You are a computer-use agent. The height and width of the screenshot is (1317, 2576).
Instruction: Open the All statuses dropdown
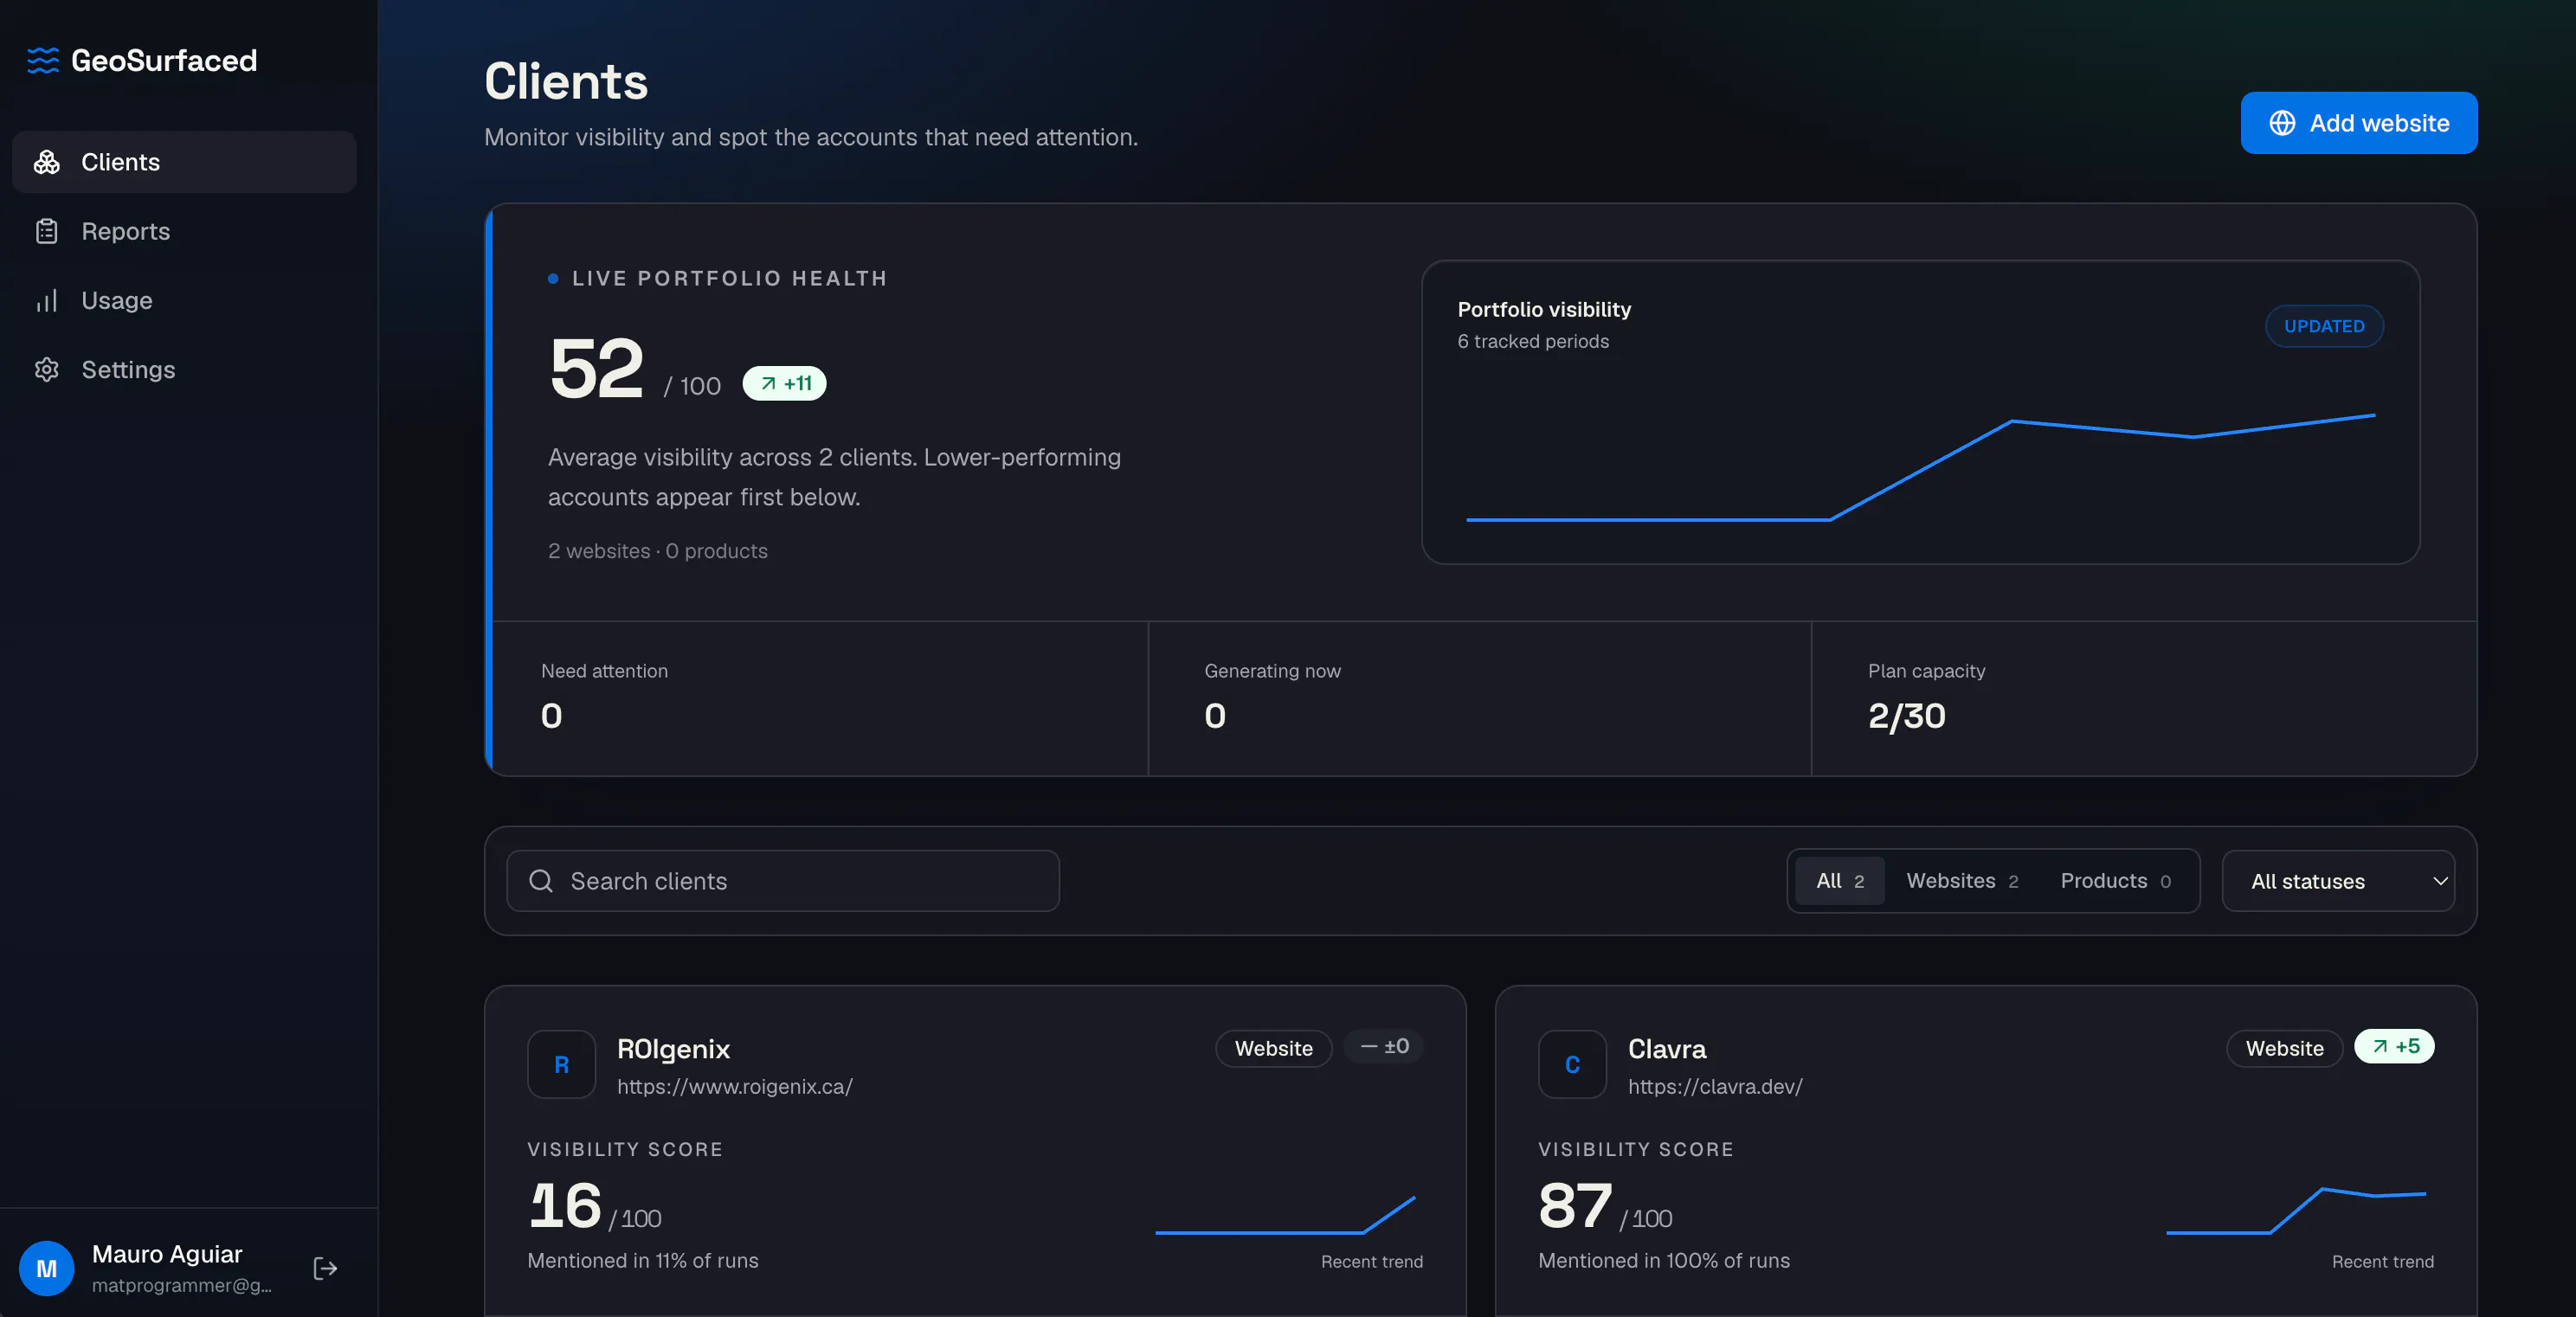2338,881
